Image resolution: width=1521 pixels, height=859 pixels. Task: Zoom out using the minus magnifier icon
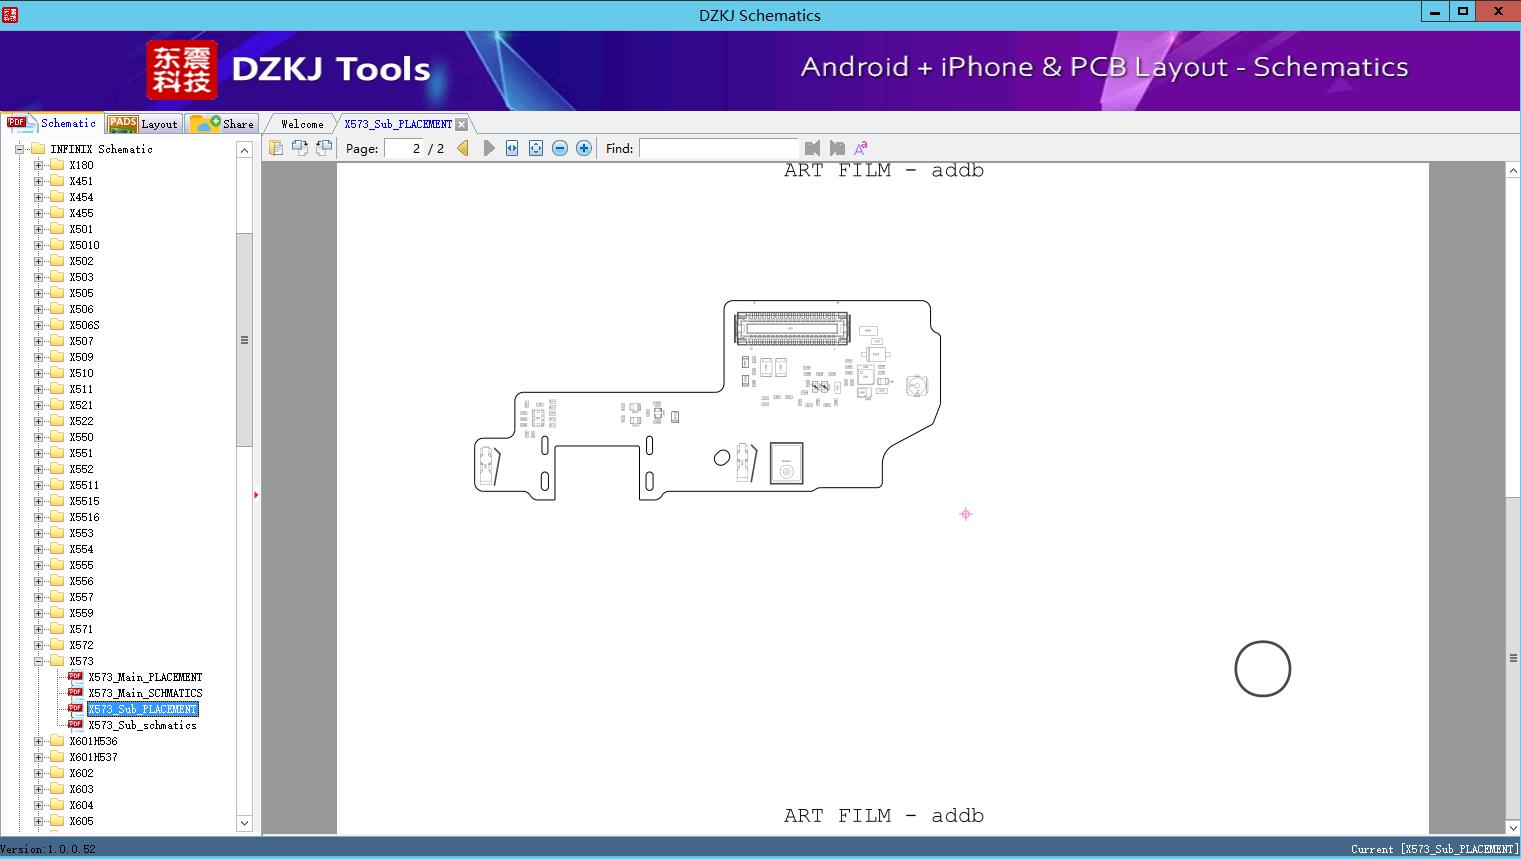click(559, 147)
